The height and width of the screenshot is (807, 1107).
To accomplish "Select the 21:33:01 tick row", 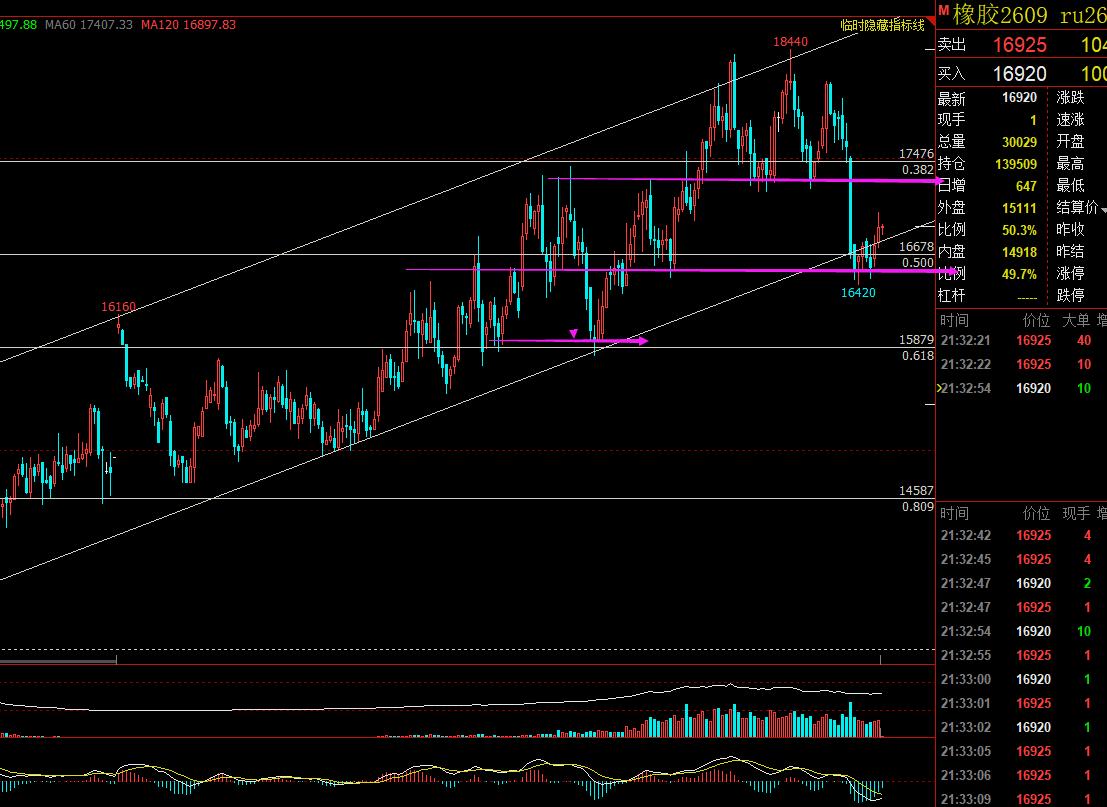I will coord(1022,703).
